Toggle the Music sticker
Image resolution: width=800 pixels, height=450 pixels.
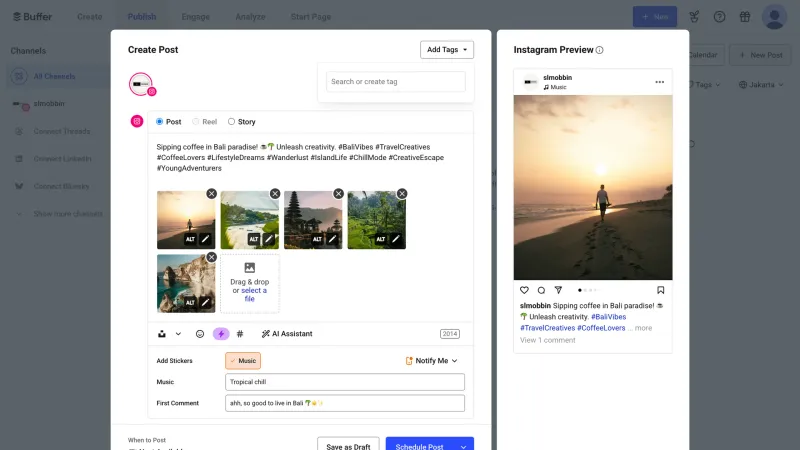pyautogui.click(x=243, y=361)
